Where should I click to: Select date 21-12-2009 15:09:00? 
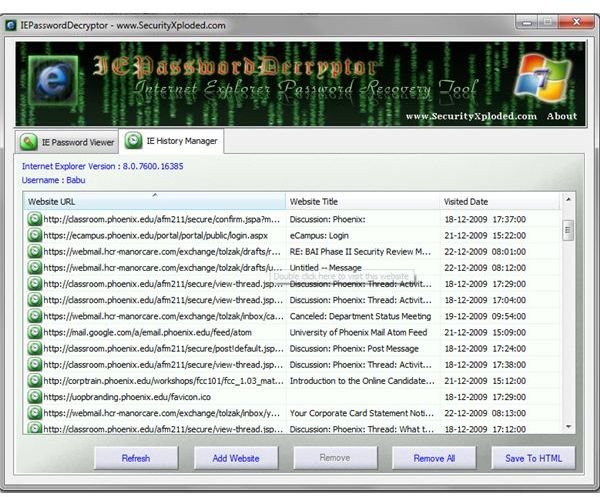(x=485, y=332)
